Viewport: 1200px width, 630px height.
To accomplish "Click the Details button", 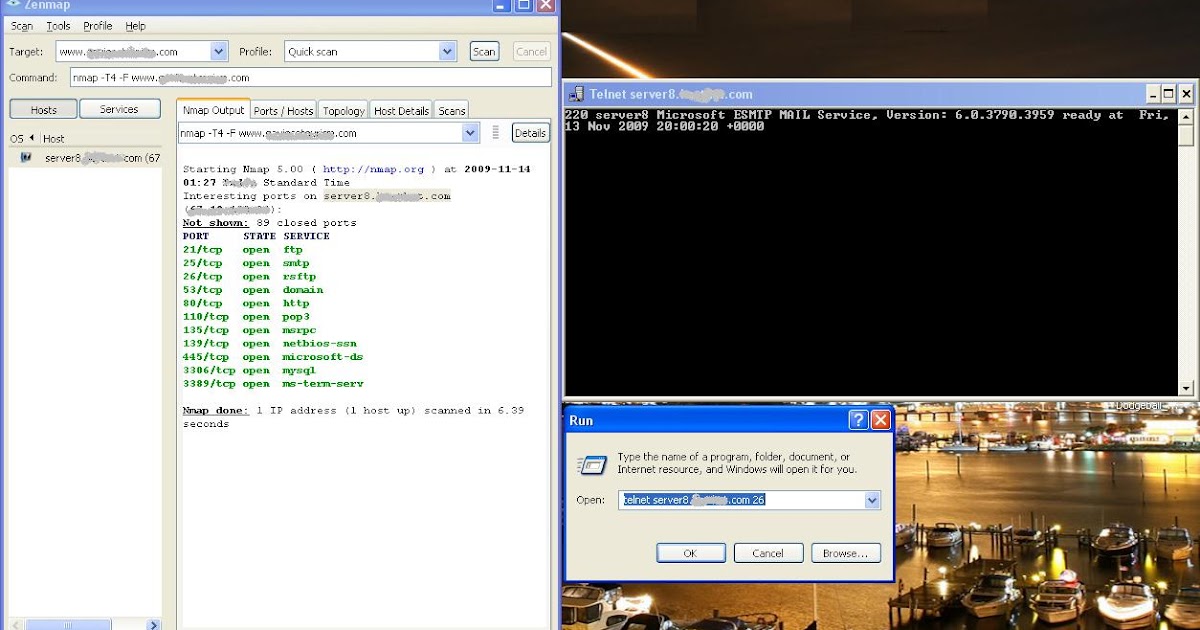I will 530,133.
